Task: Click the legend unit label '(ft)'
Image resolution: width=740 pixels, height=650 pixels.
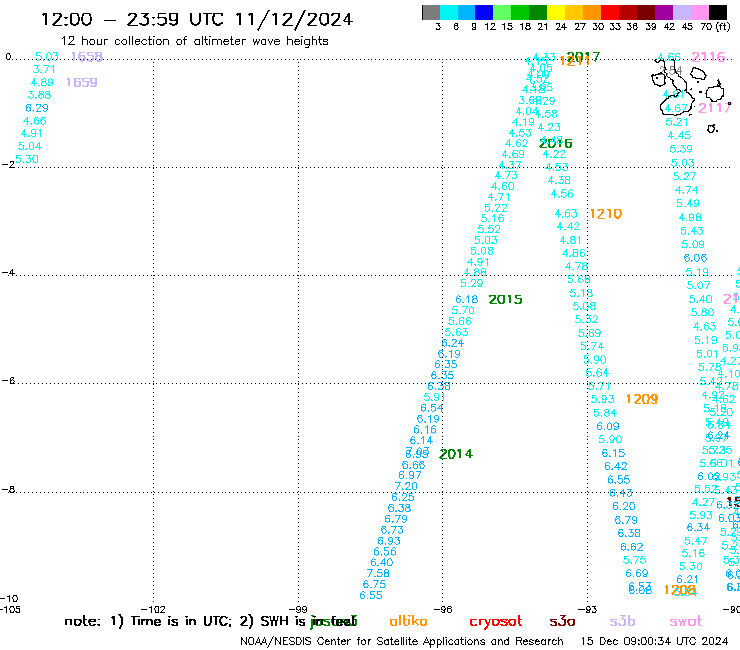Action: [x=723, y=26]
